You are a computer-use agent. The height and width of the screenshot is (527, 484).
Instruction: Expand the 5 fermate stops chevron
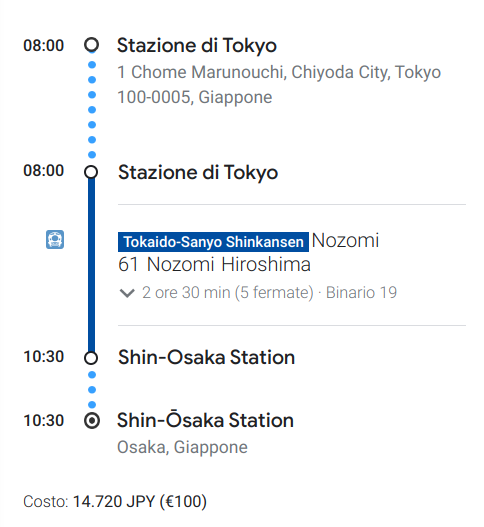click(x=127, y=293)
